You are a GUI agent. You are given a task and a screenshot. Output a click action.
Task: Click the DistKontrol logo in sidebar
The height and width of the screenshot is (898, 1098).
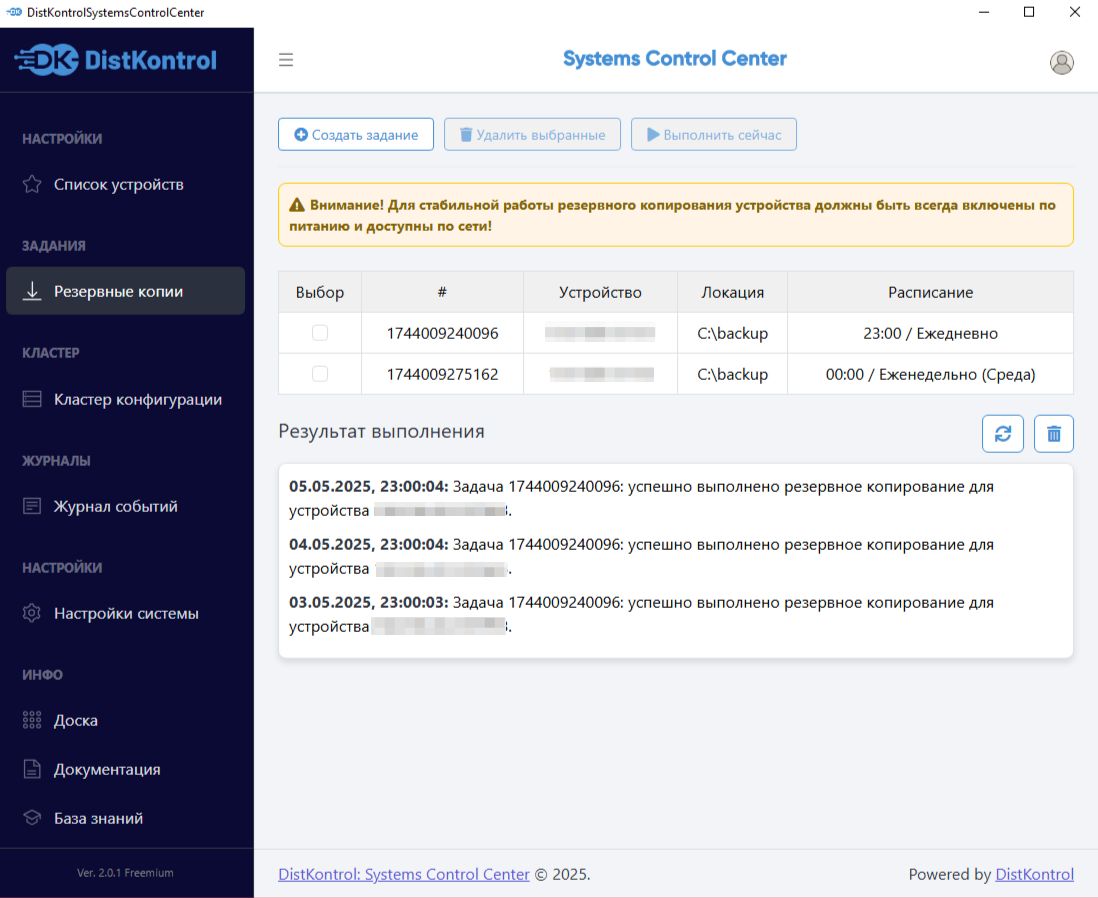click(x=116, y=60)
